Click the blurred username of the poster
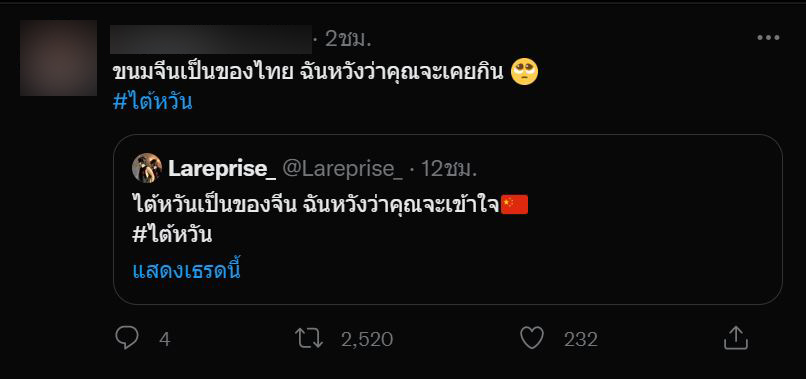 (x=211, y=39)
